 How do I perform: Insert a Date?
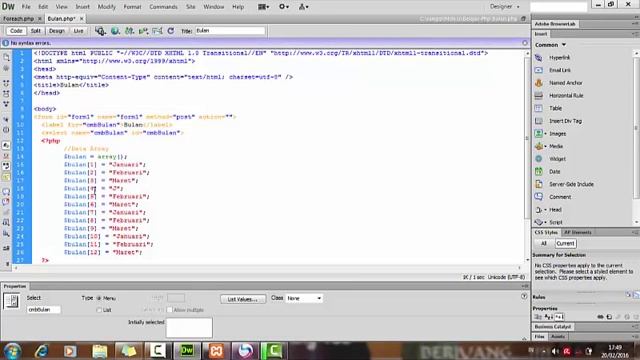(x=554, y=172)
